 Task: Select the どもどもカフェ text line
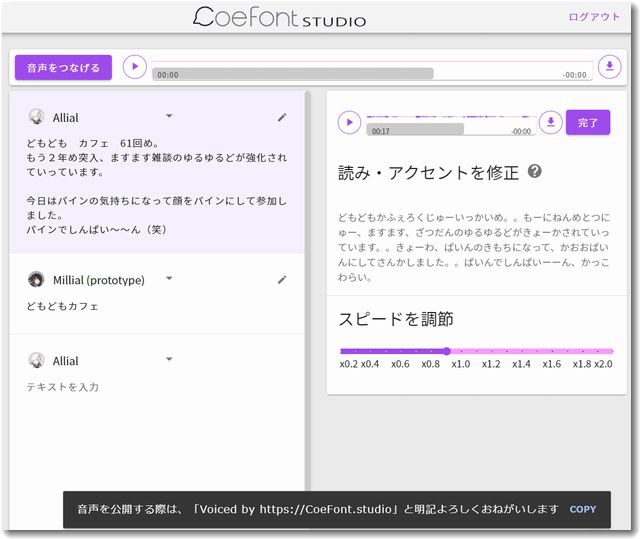coord(62,306)
